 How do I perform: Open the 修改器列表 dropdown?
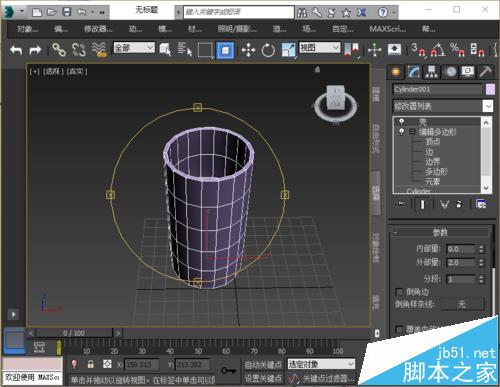[x=442, y=106]
